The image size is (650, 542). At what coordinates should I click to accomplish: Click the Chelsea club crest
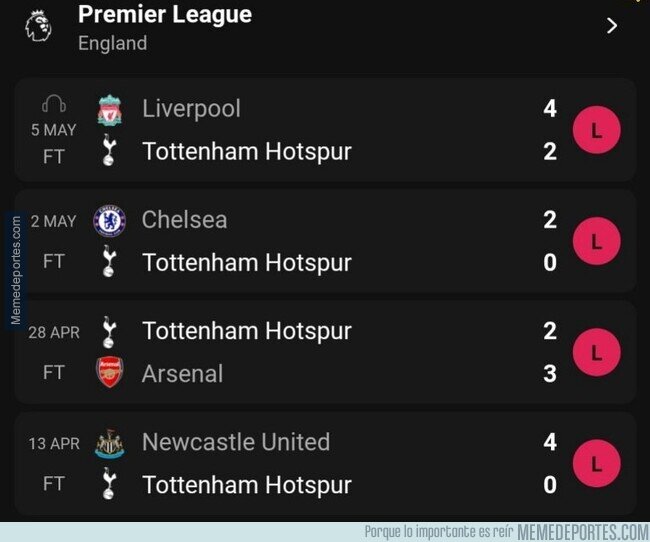coord(109,220)
